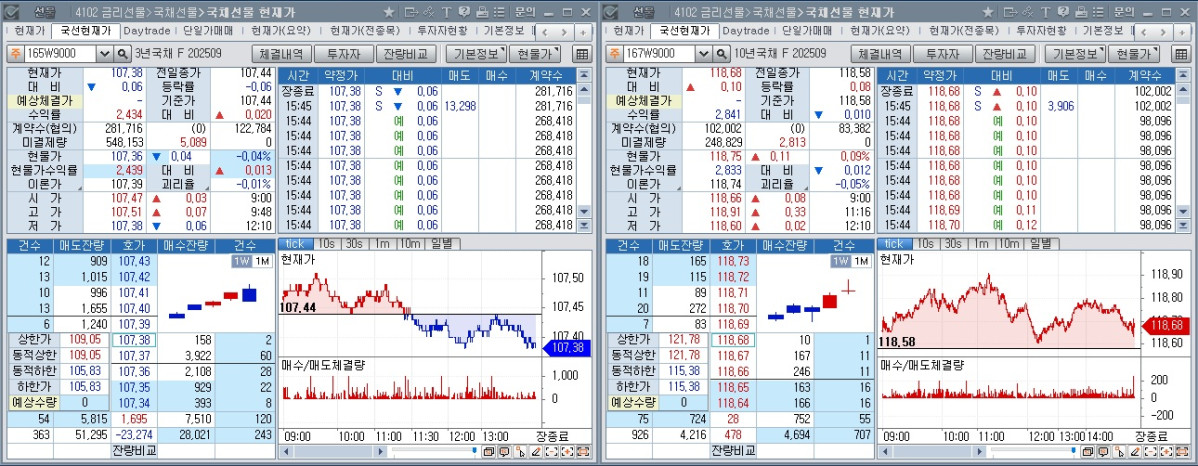Zoom in the 10-year chart

1167,451
